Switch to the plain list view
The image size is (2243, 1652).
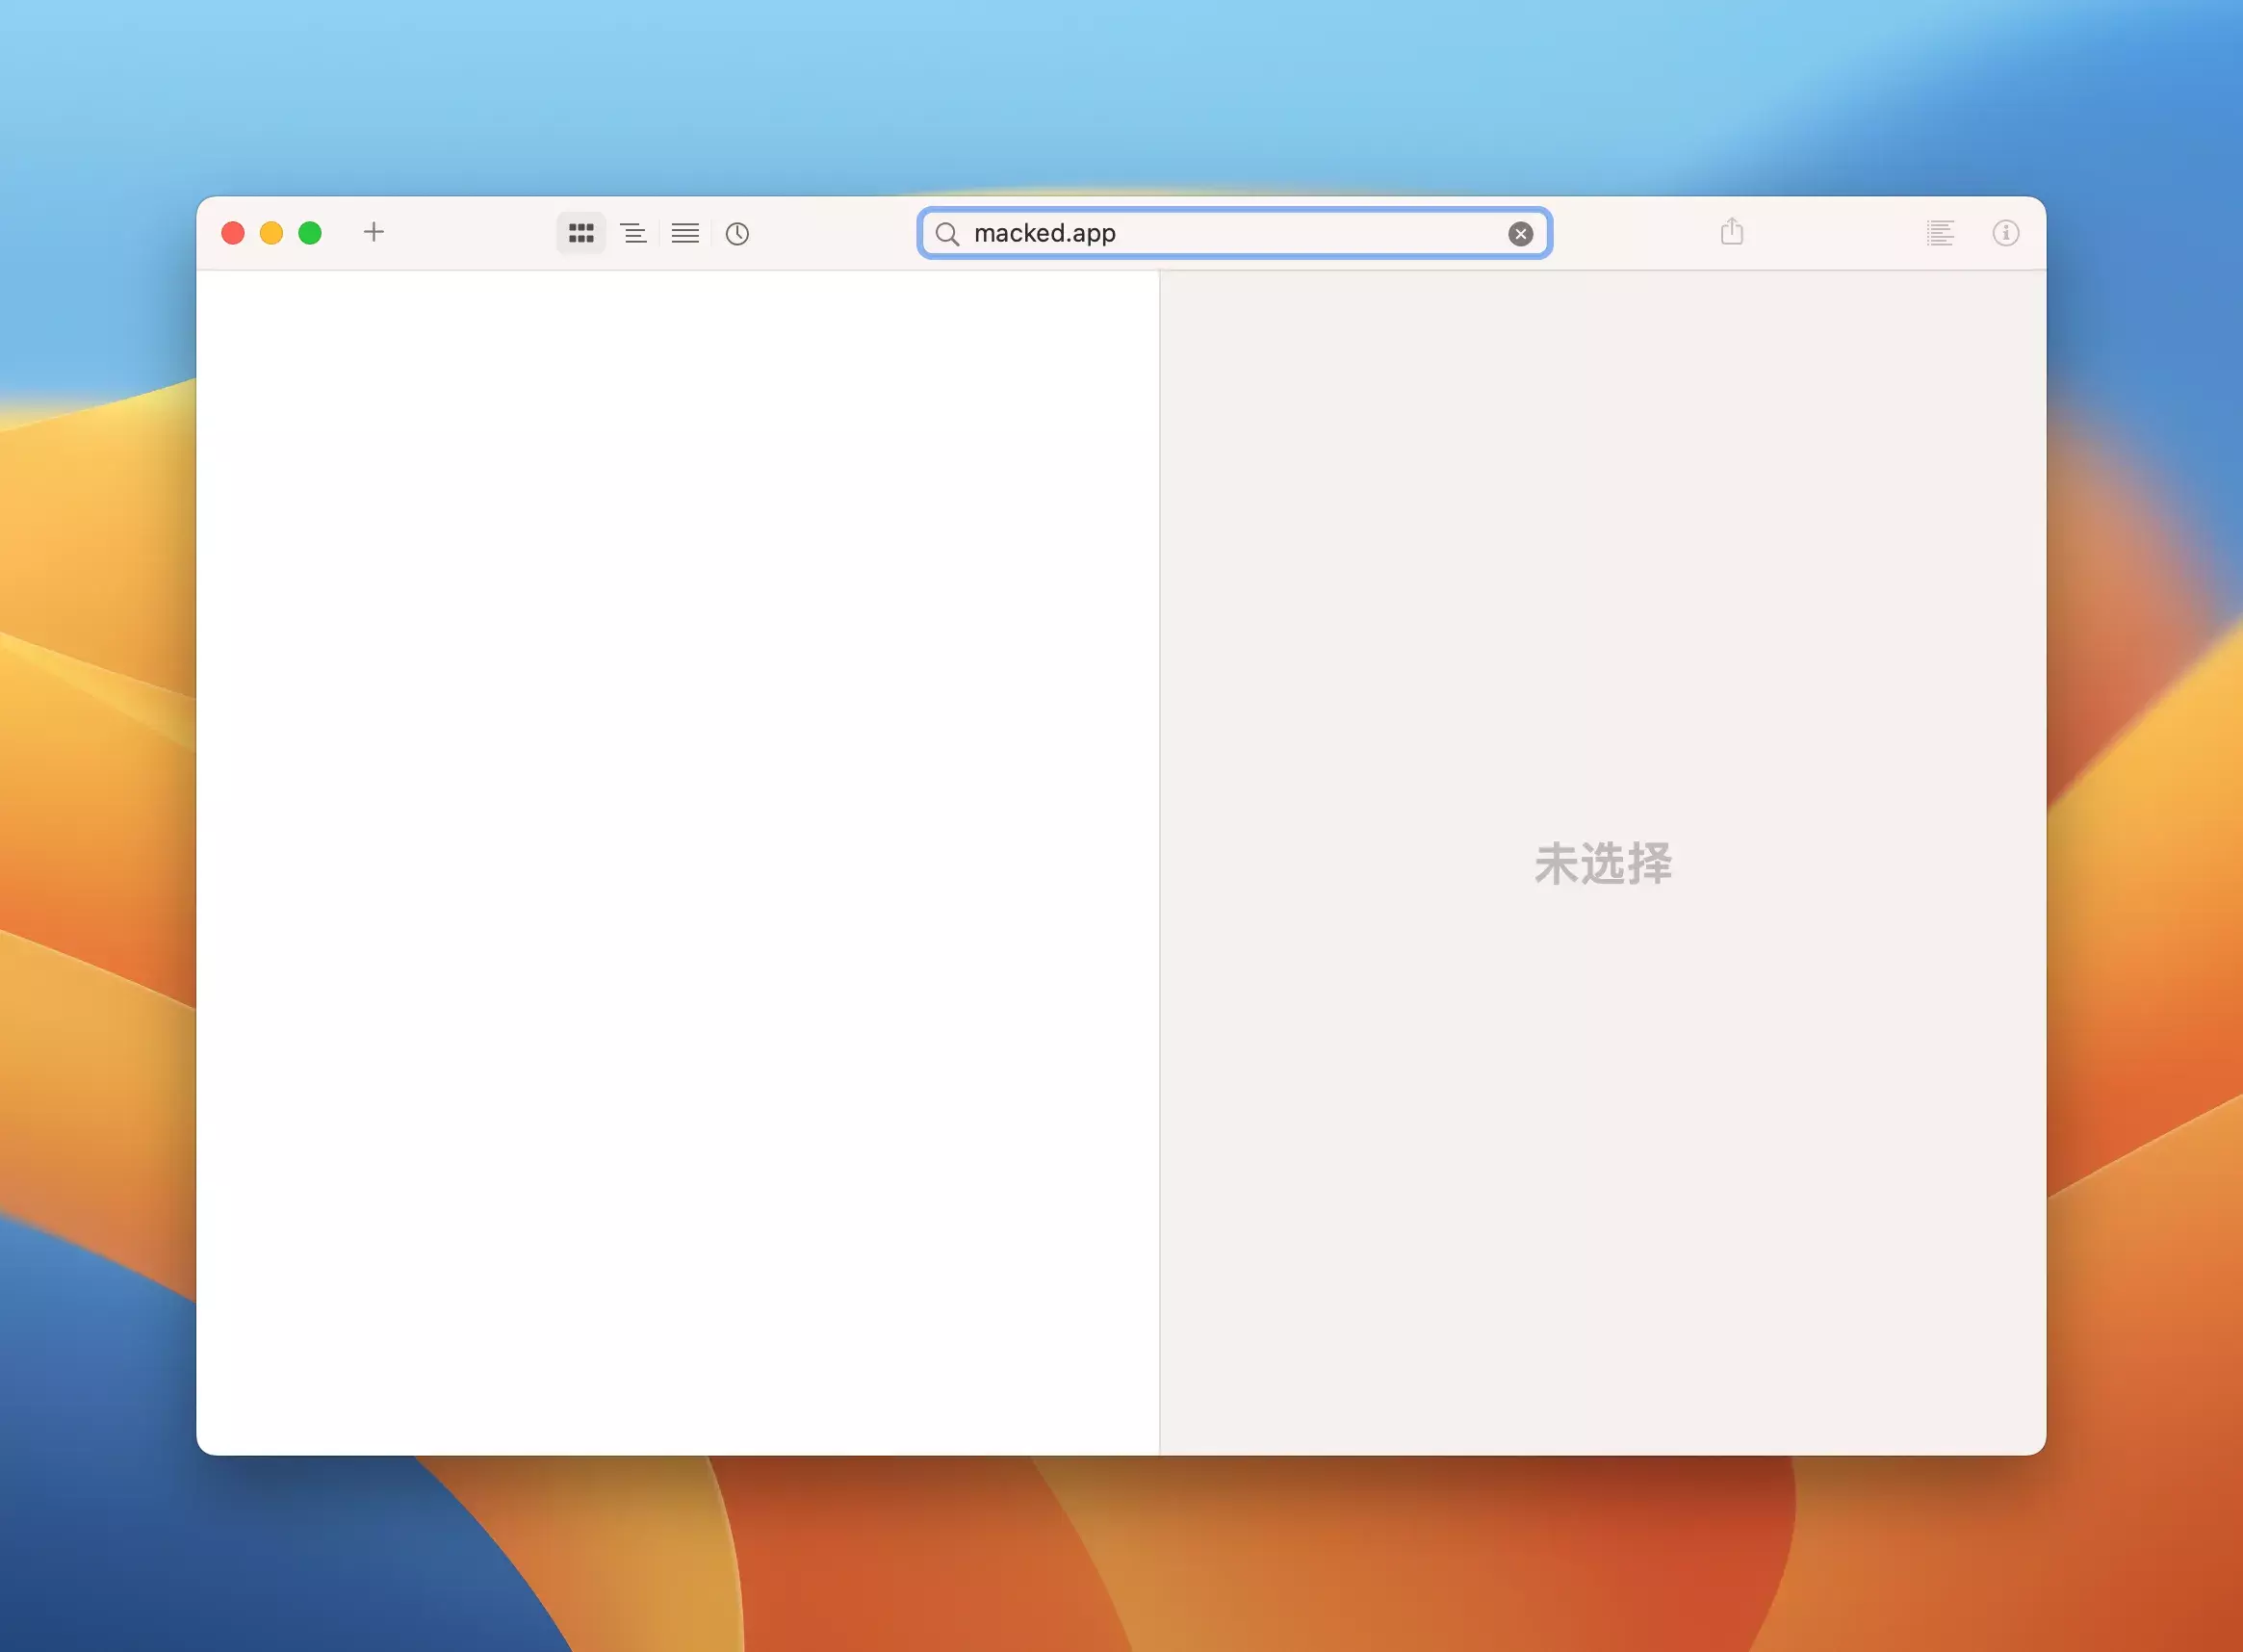click(x=685, y=233)
